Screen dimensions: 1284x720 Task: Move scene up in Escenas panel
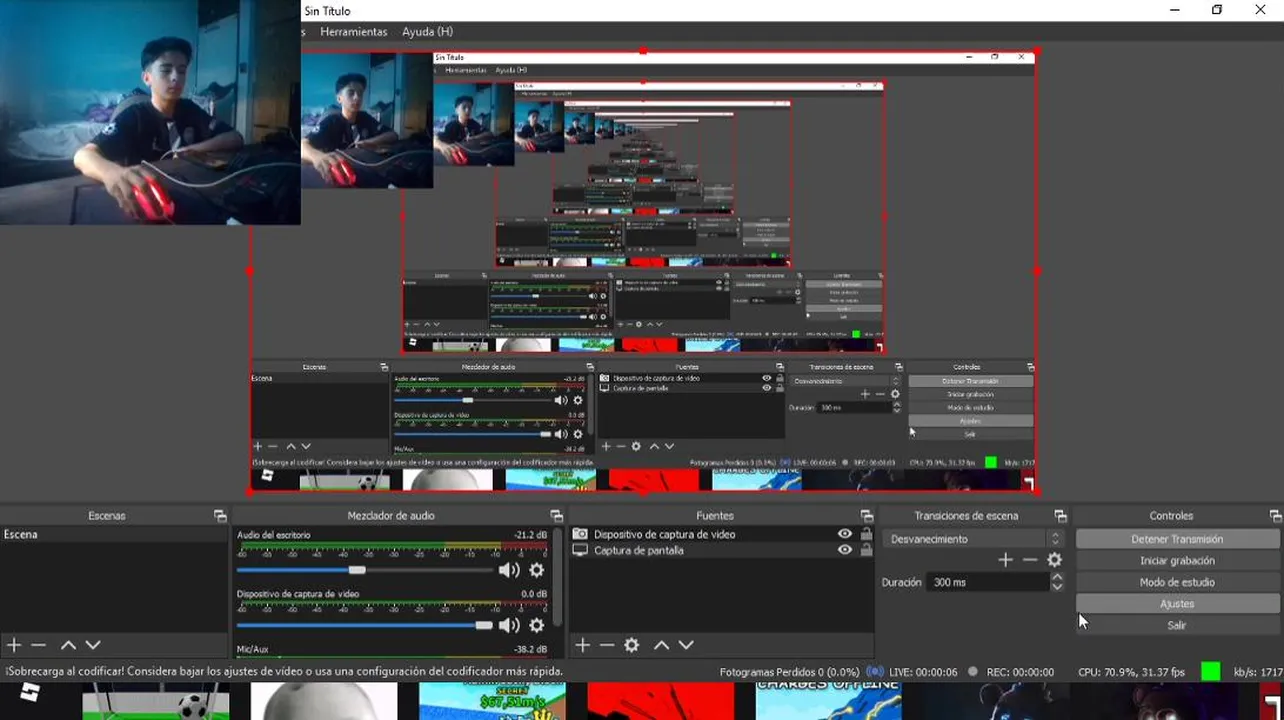68,645
